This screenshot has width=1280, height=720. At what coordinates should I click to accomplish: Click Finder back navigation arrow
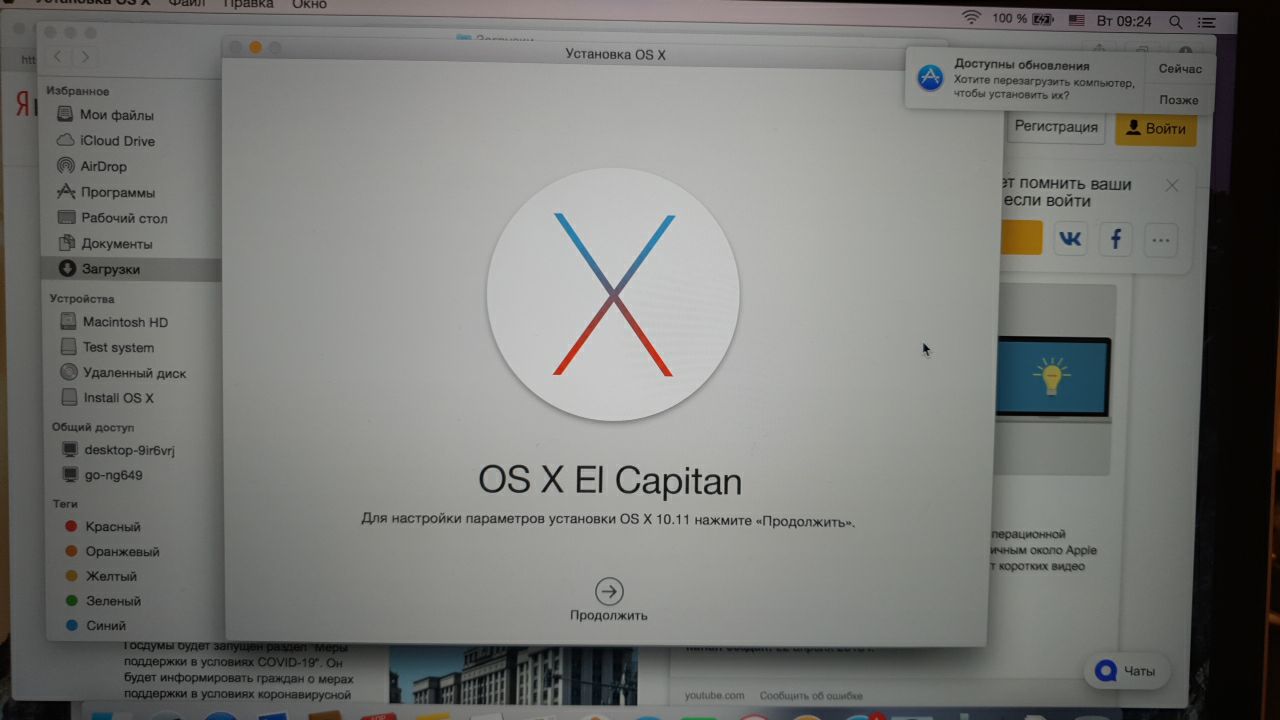coord(58,57)
